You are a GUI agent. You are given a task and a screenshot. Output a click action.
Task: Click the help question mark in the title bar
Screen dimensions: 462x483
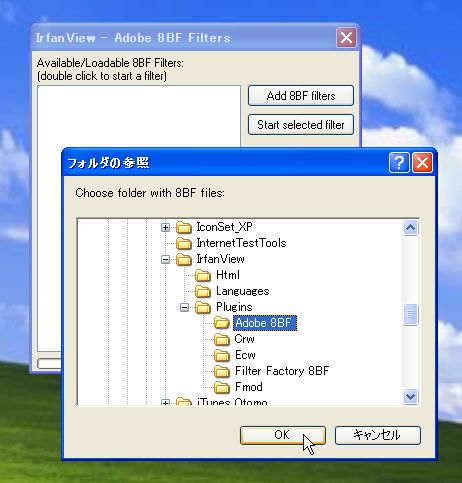point(399,163)
